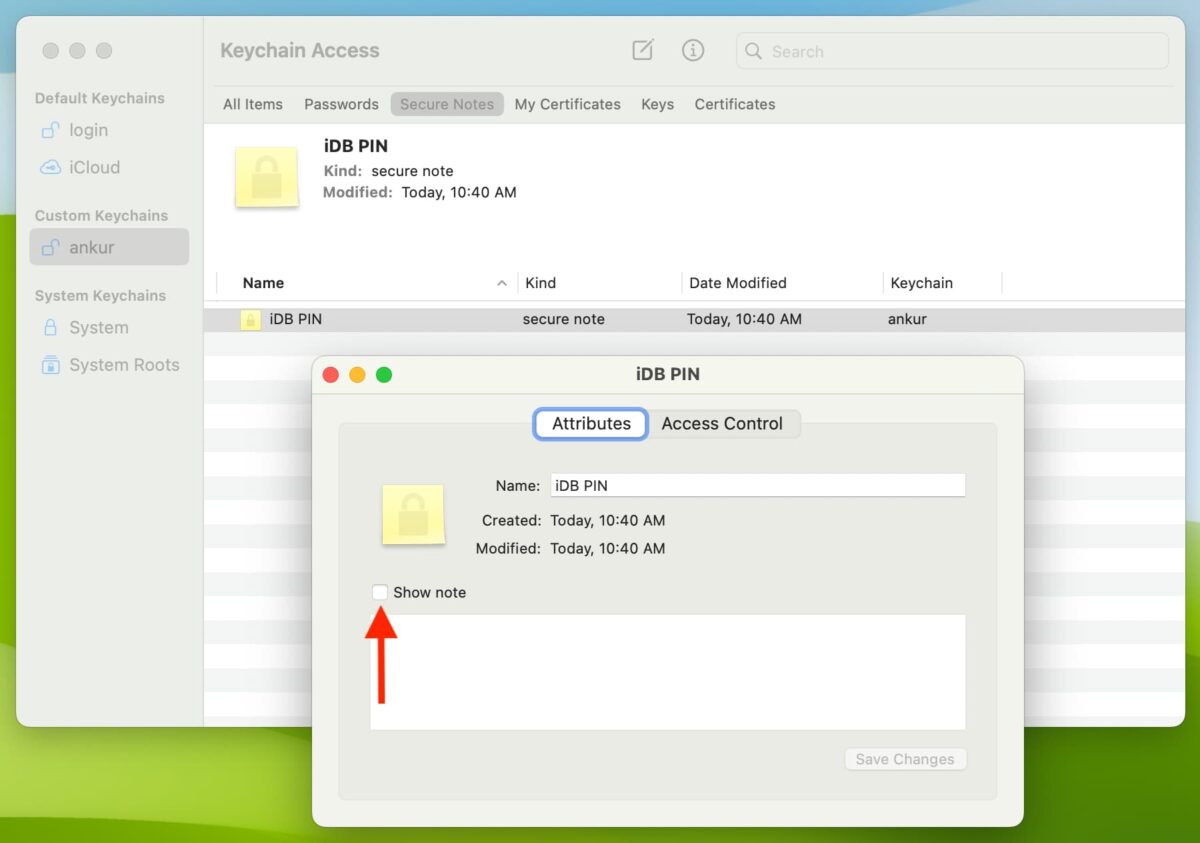The height and width of the screenshot is (843, 1200).
Task: Close the iDB PIN dialog with red button
Action: (331, 375)
